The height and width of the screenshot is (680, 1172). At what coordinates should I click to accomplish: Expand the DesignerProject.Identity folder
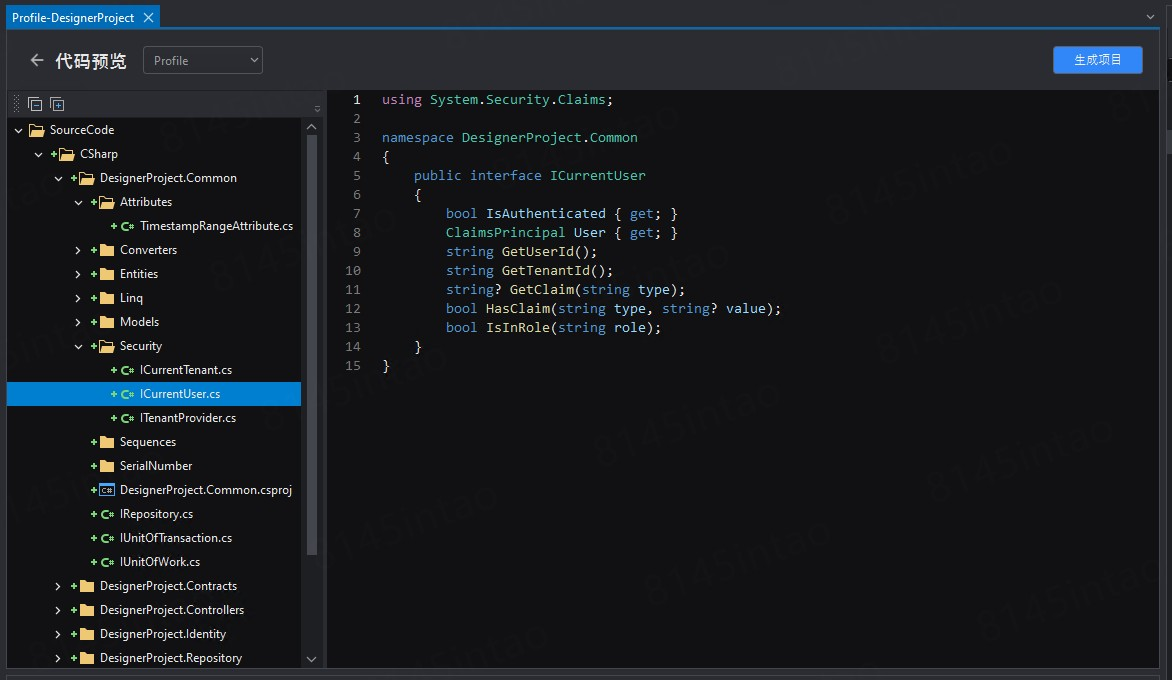58,634
